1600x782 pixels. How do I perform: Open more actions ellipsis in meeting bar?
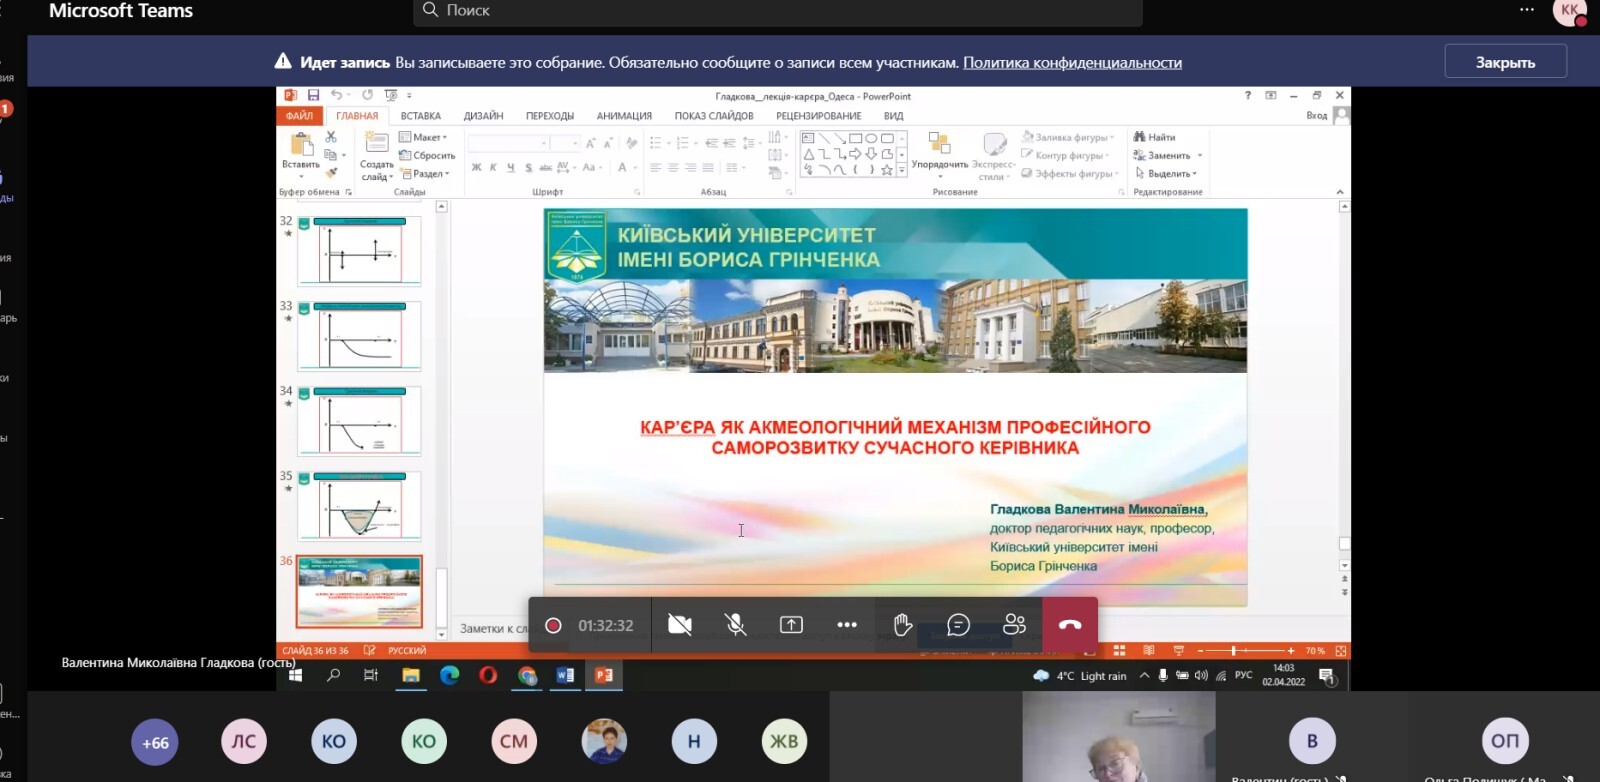[x=847, y=625]
